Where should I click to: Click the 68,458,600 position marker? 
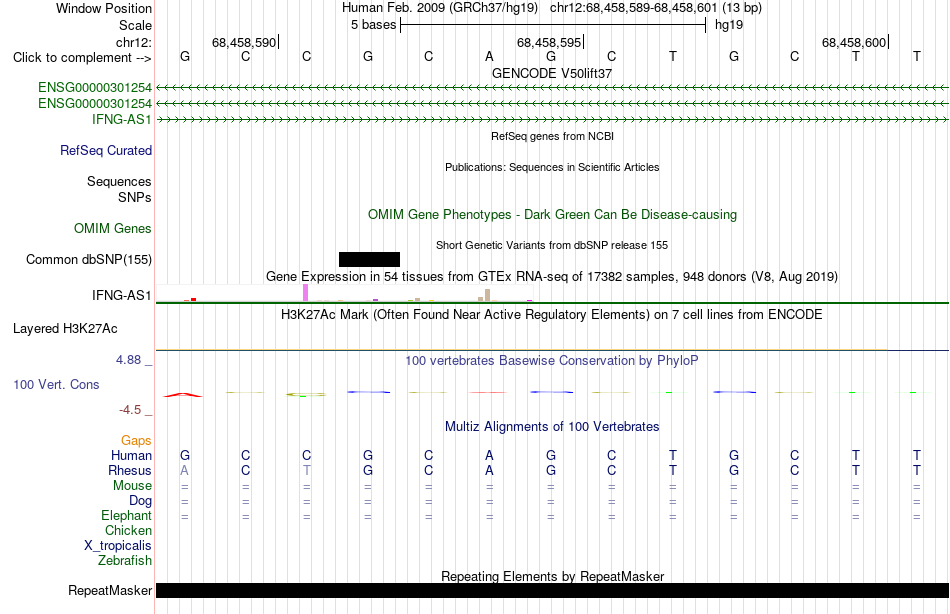click(854, 42)
